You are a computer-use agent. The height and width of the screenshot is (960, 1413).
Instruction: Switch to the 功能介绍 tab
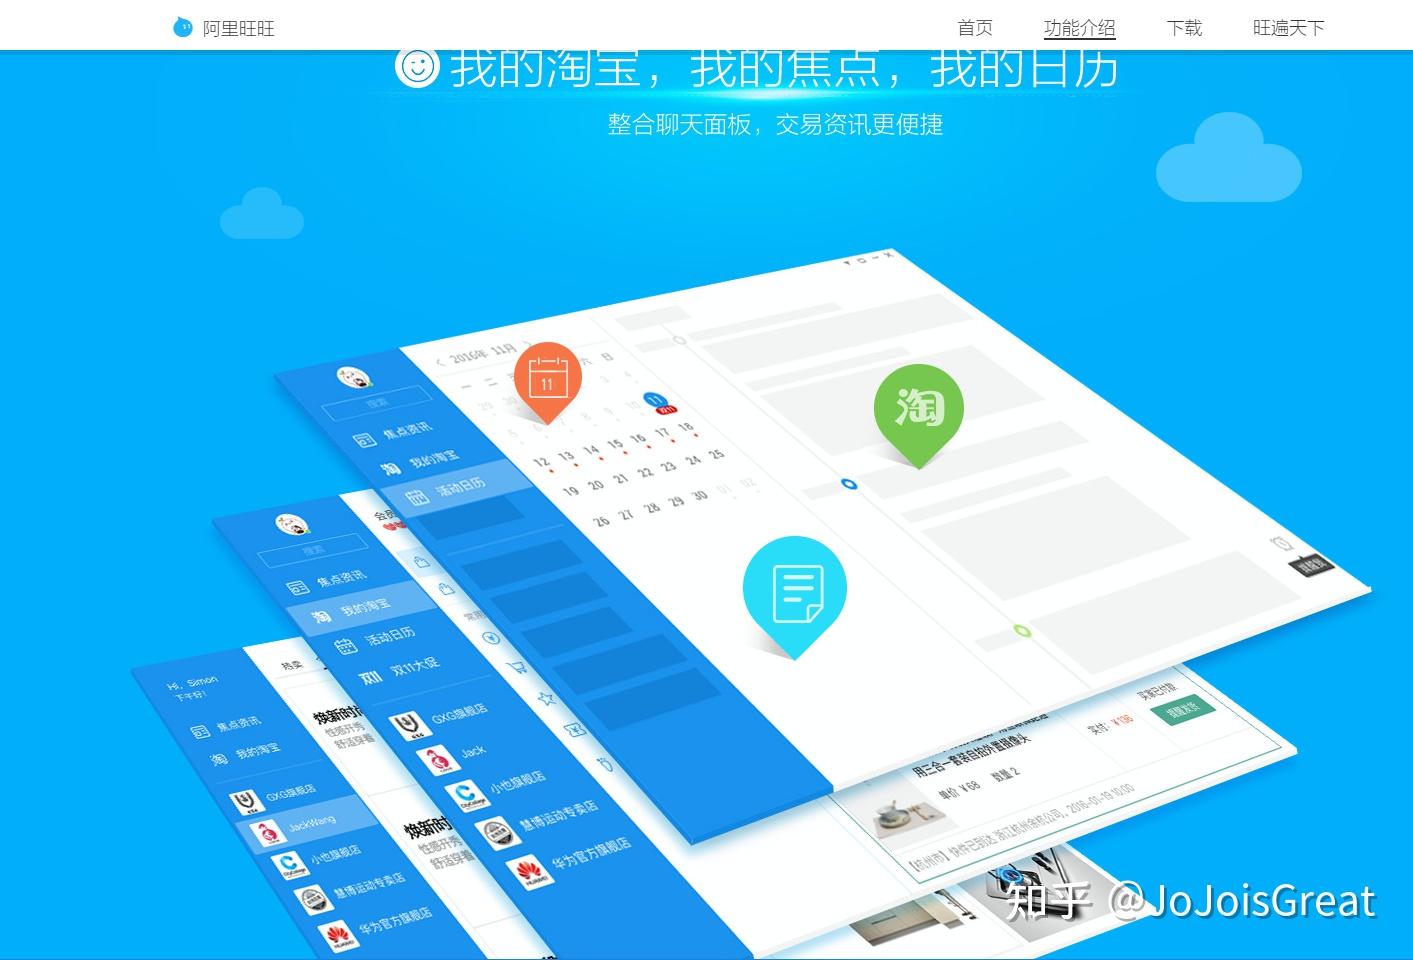pos(1078,28)
